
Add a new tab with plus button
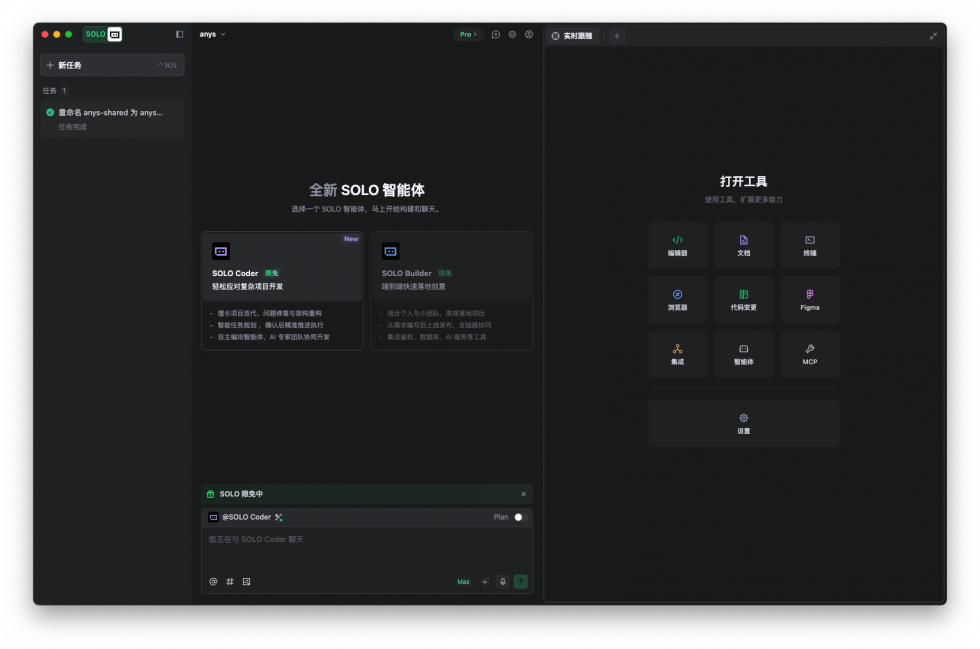(617, 36)
